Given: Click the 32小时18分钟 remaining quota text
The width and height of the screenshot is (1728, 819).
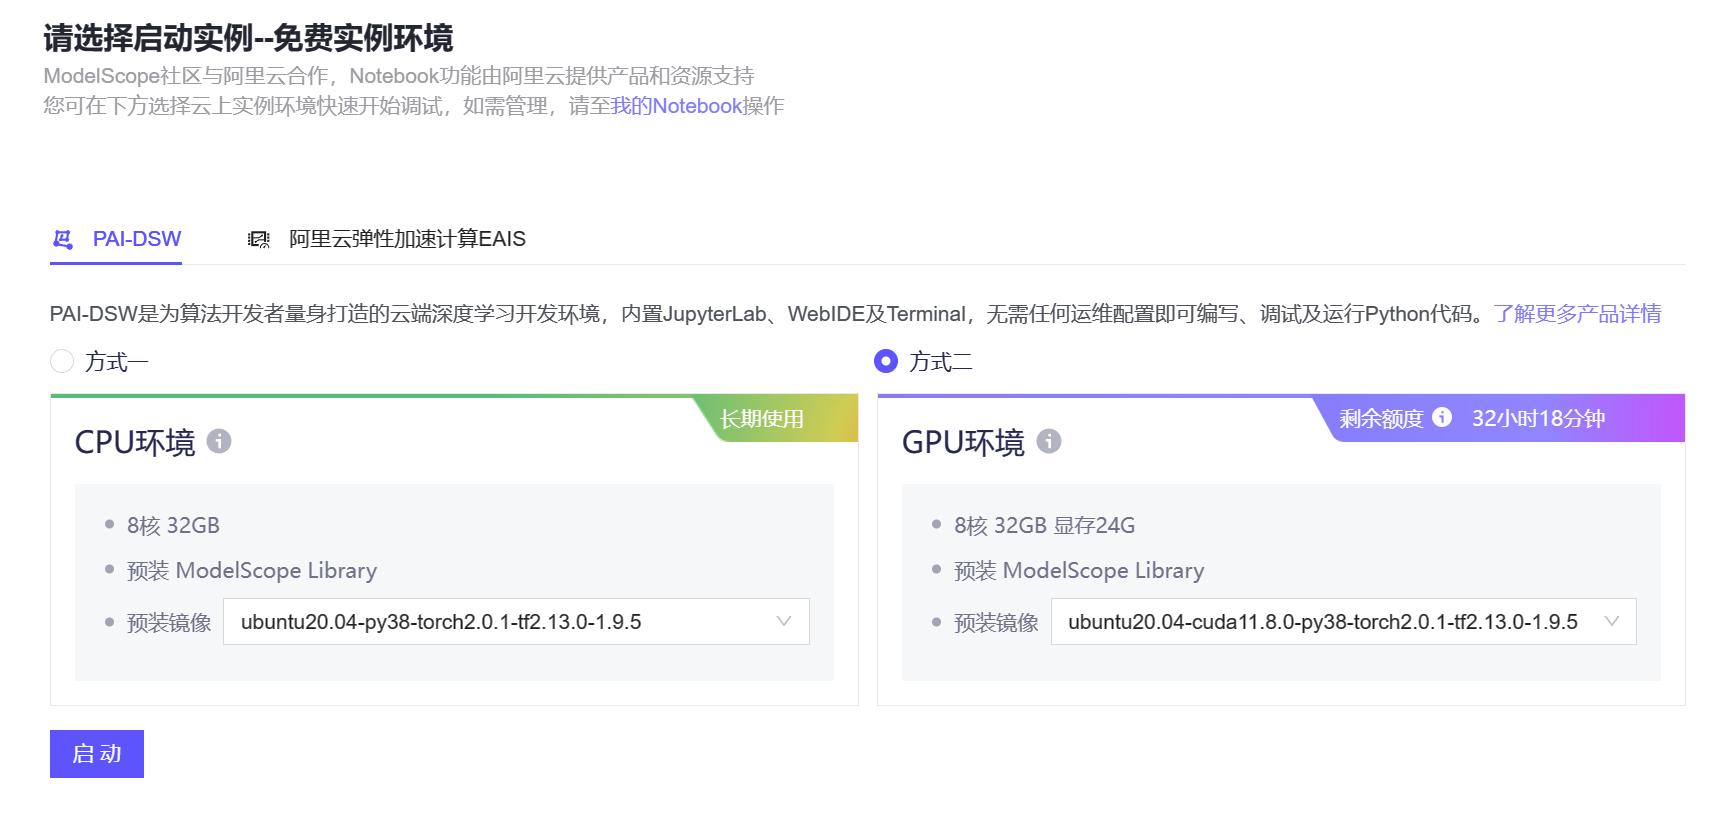Looking at the screenshot, I should click(1538, 418).
